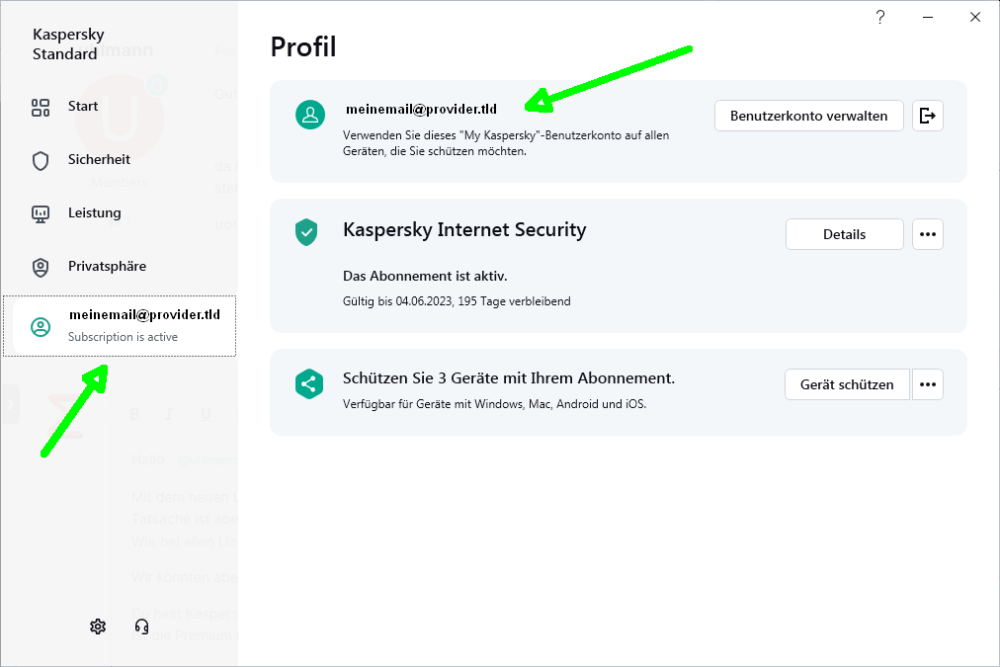Click the Start grid icon in sidebar

click(x=41, y=107)
